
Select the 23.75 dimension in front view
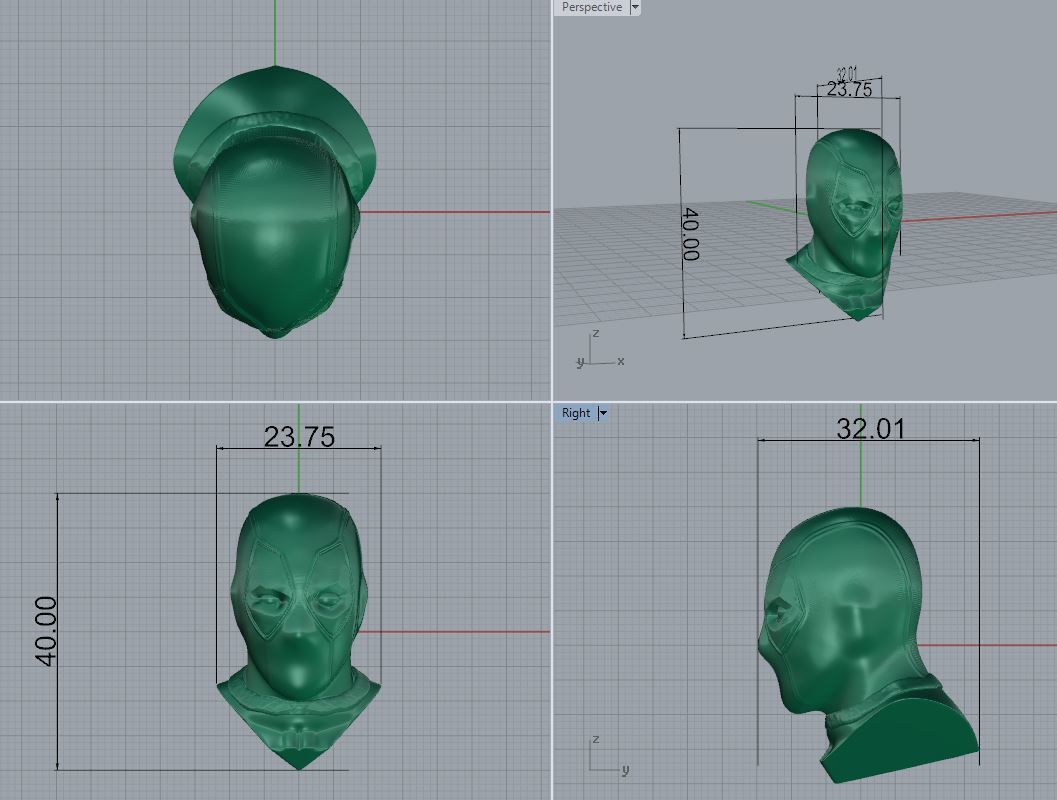pos(299,437)
